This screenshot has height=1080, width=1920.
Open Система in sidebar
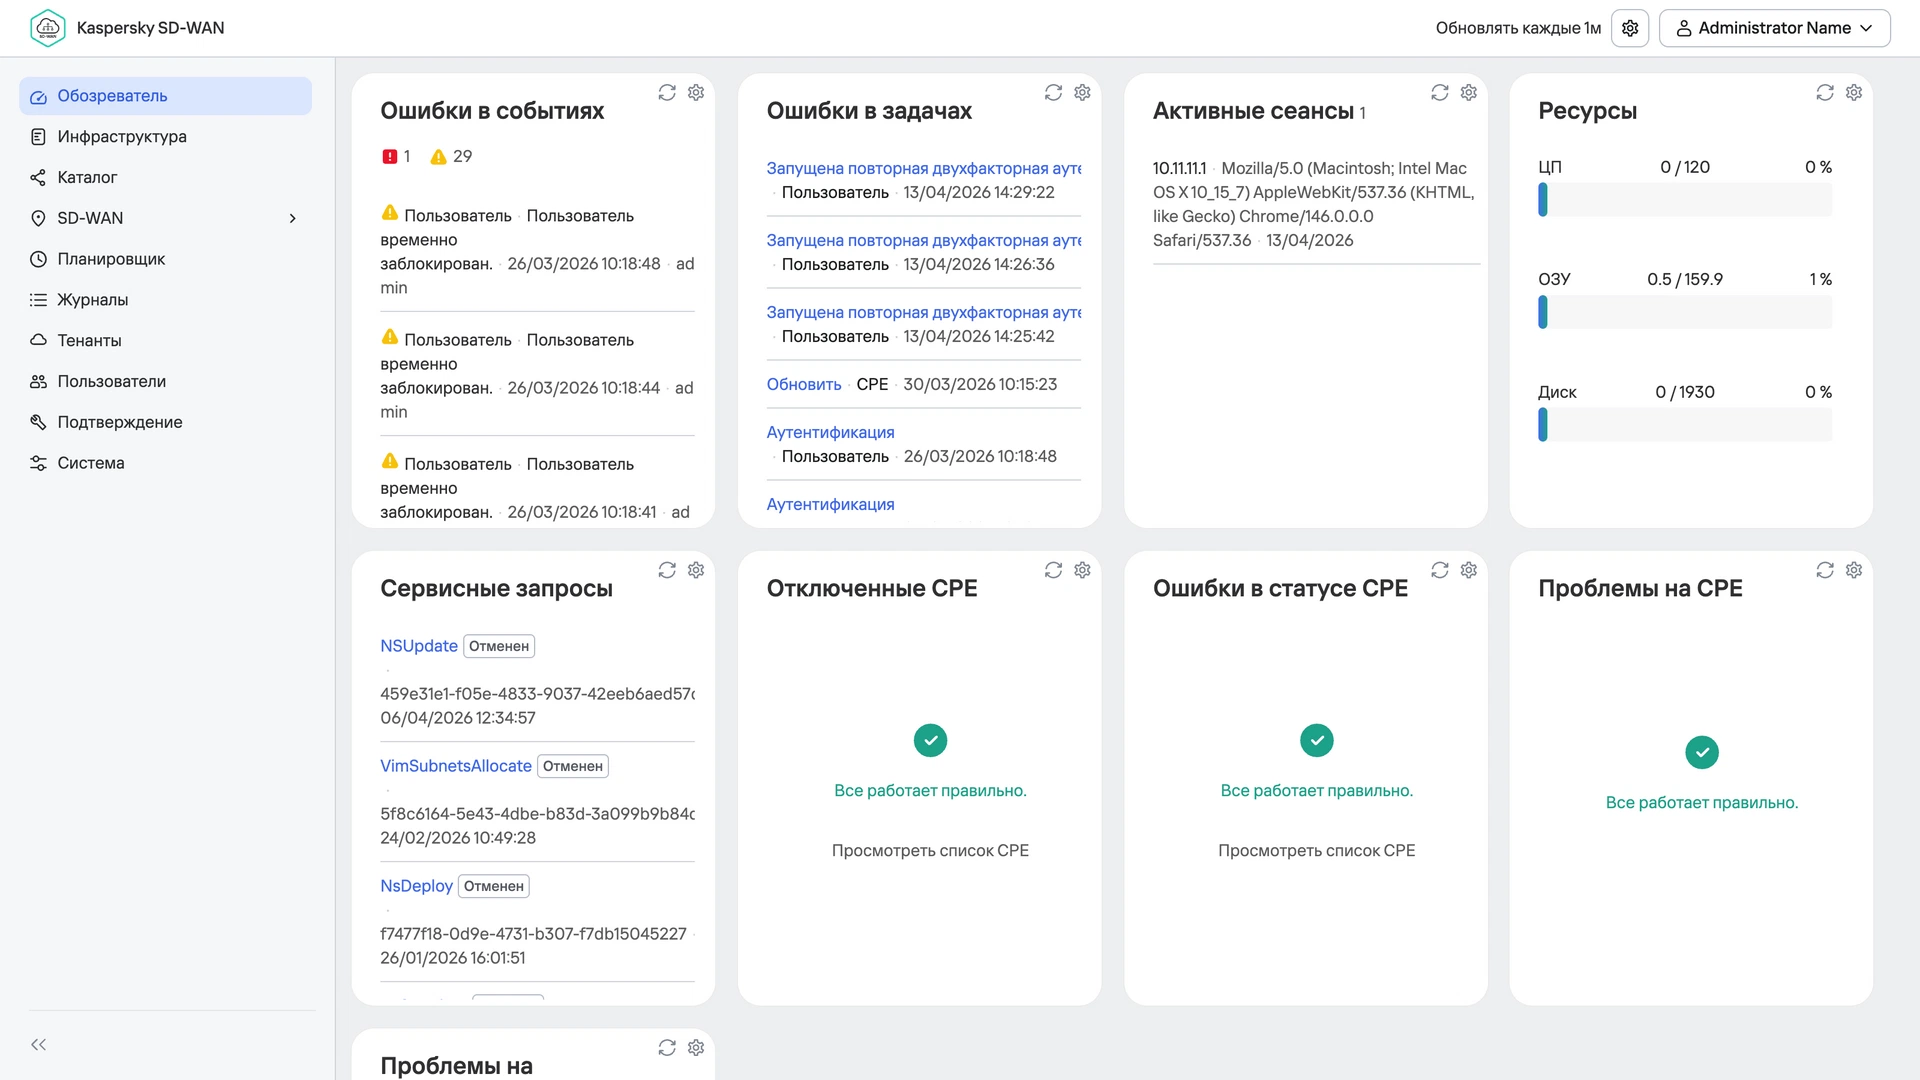pos(165,463)
